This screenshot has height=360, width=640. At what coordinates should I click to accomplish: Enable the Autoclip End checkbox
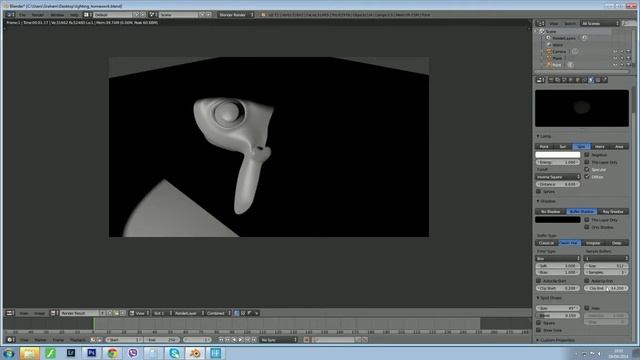click(x=587, y=281)
